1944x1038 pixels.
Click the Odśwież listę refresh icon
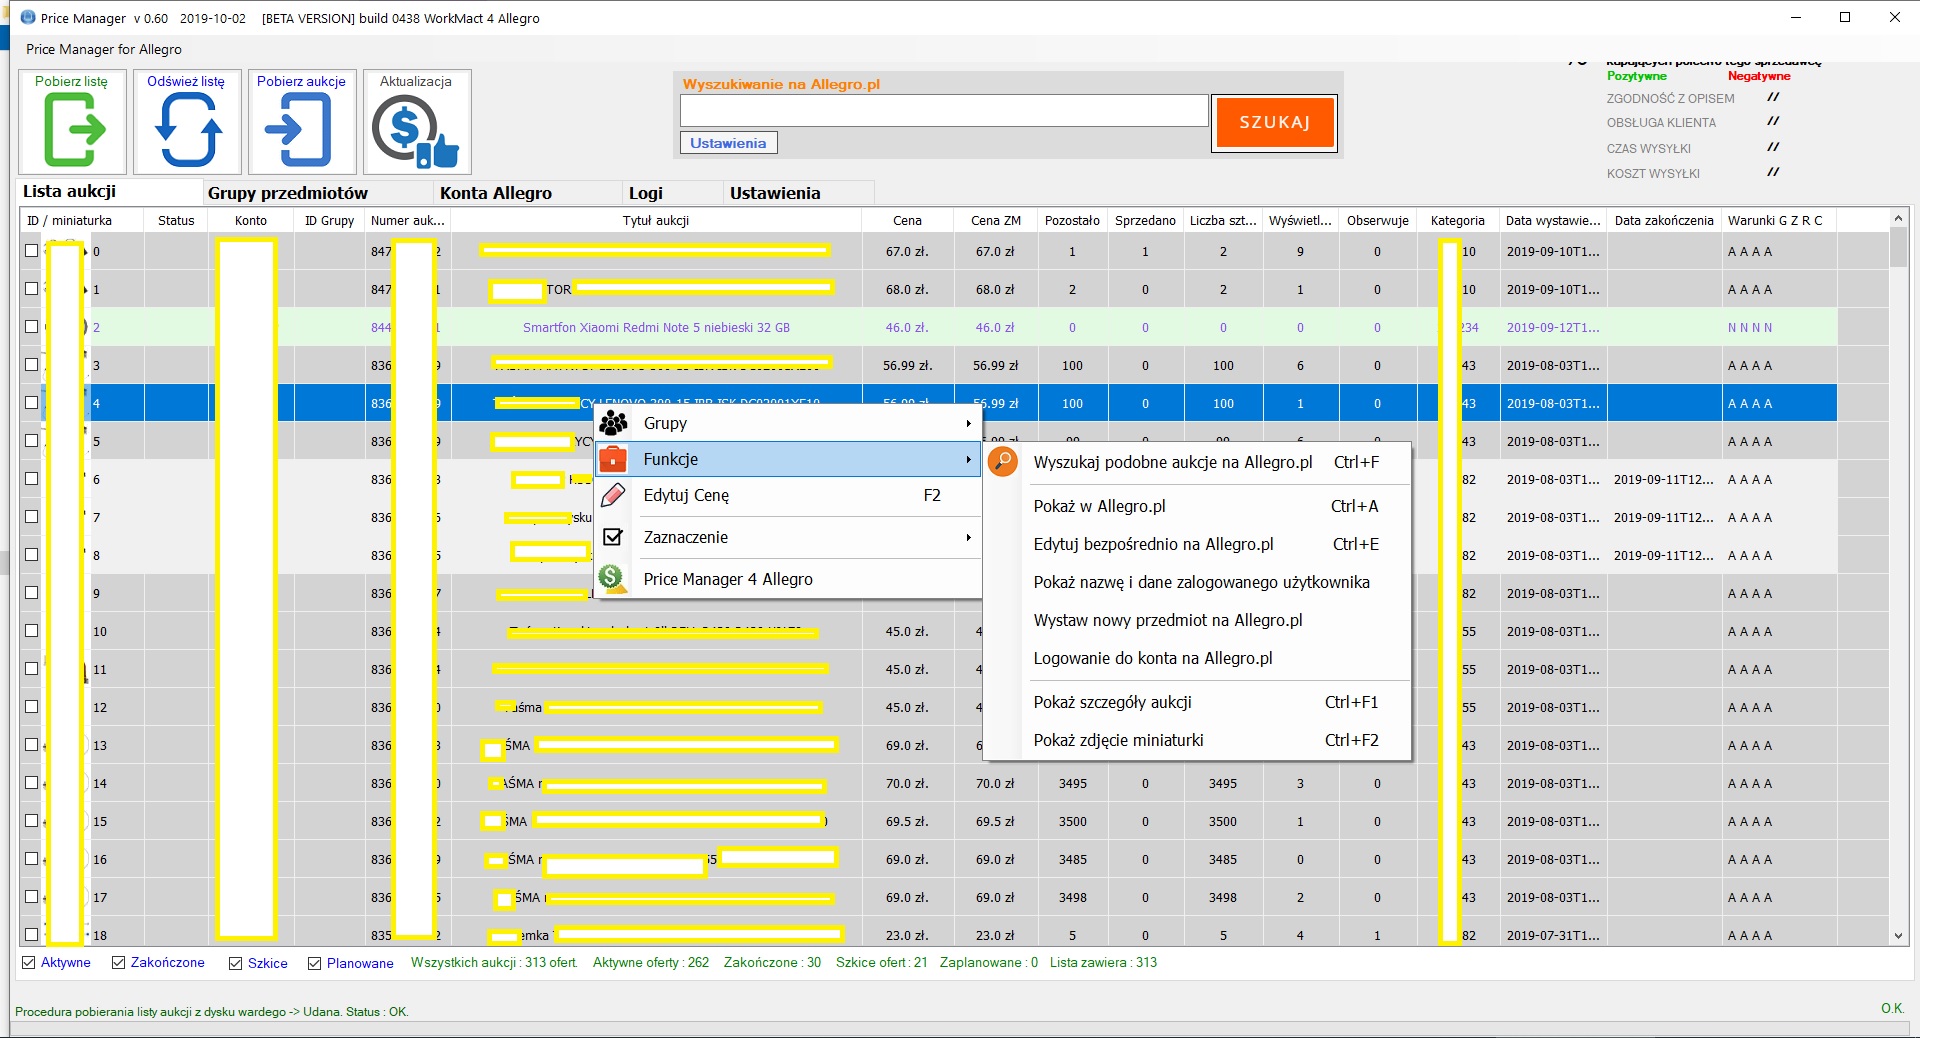(188, 130)
